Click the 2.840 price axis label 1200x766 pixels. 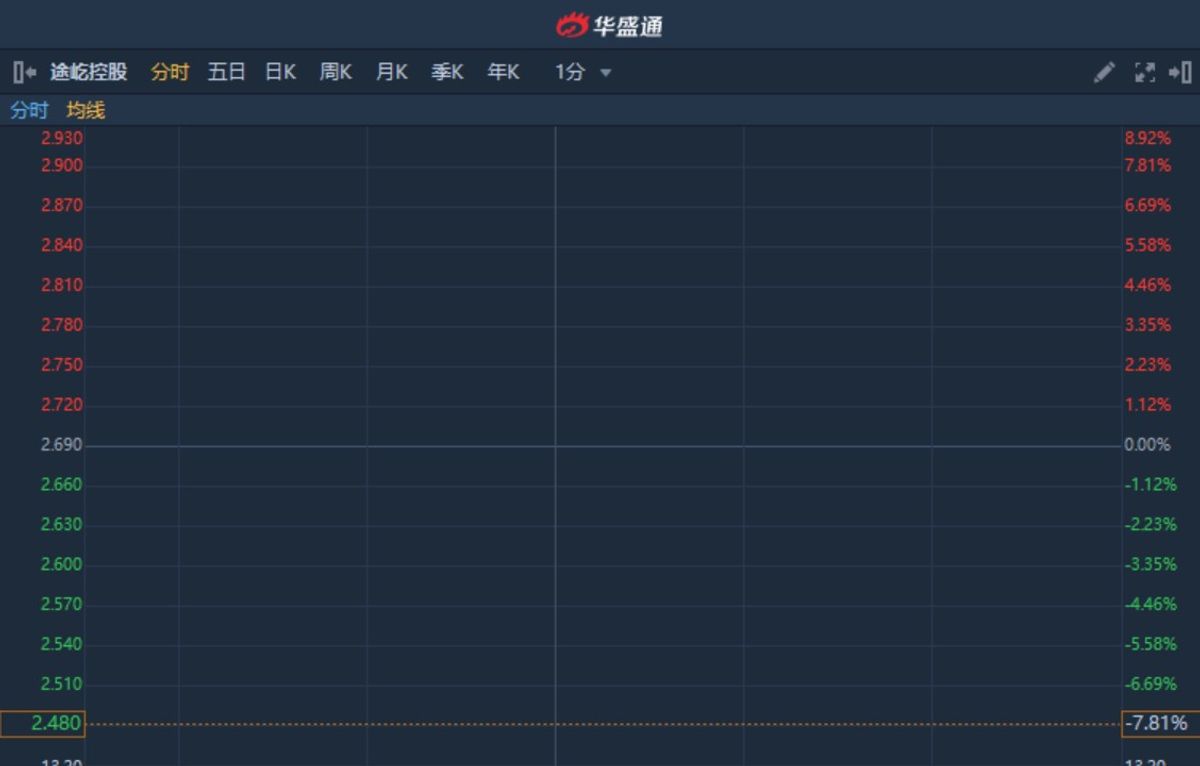point(62,245)
